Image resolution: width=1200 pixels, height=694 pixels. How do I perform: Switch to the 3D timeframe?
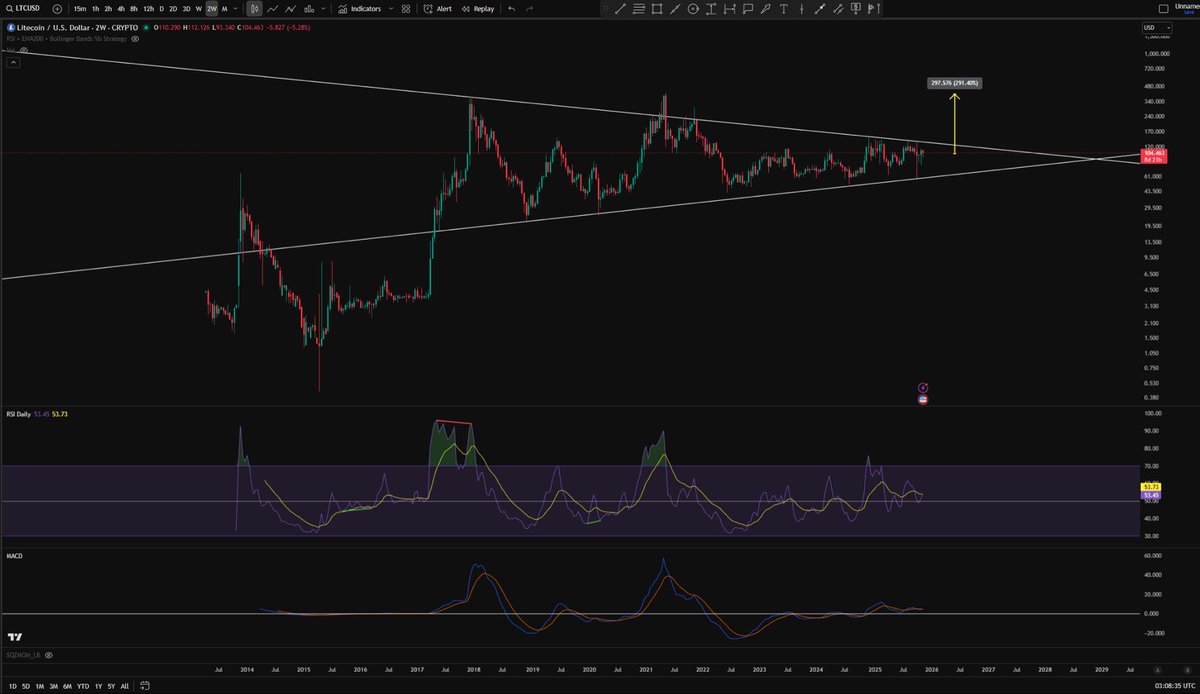coord(186,9)
